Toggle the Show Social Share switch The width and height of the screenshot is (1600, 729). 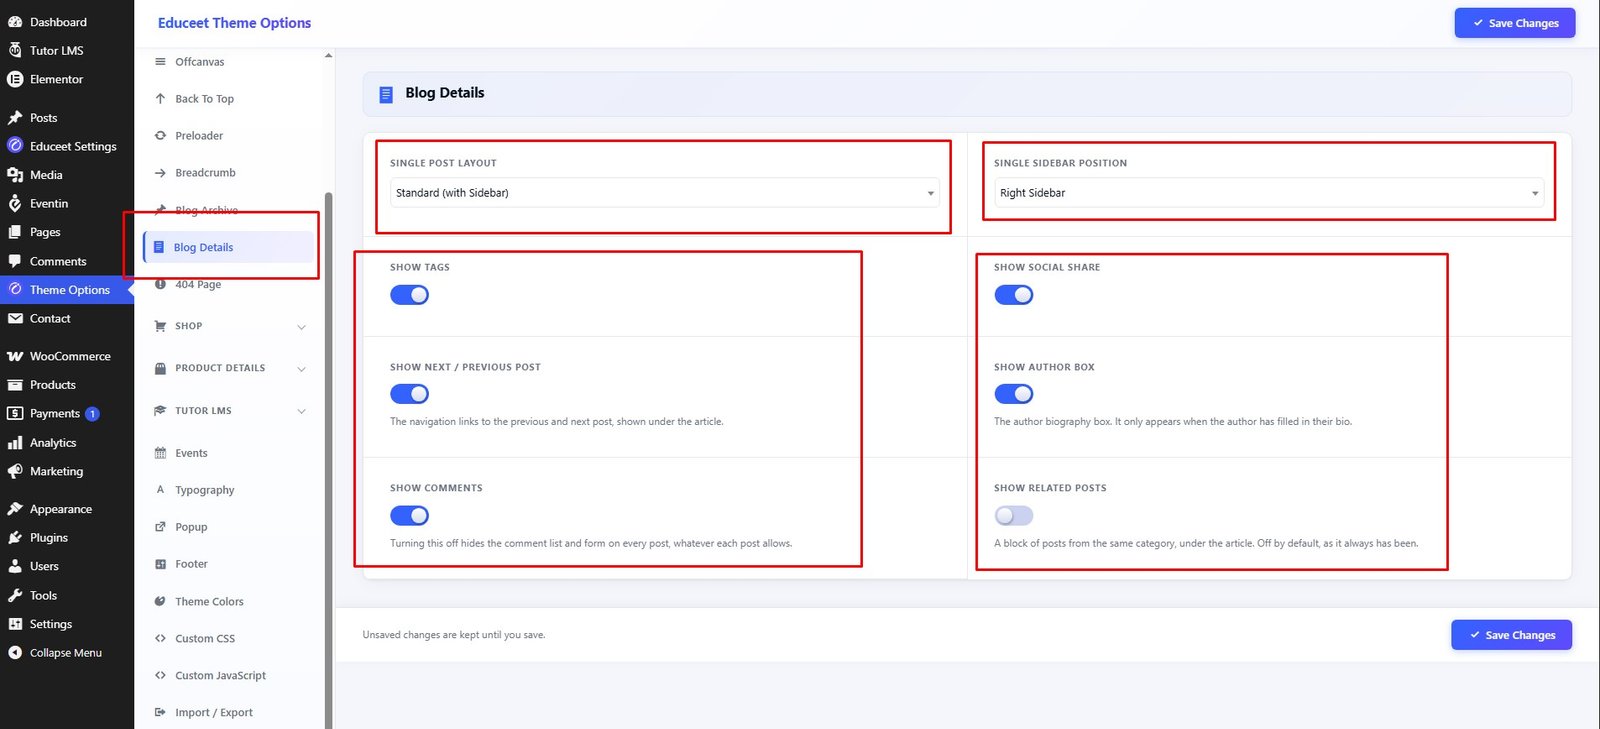click(x=1013, y=295)
